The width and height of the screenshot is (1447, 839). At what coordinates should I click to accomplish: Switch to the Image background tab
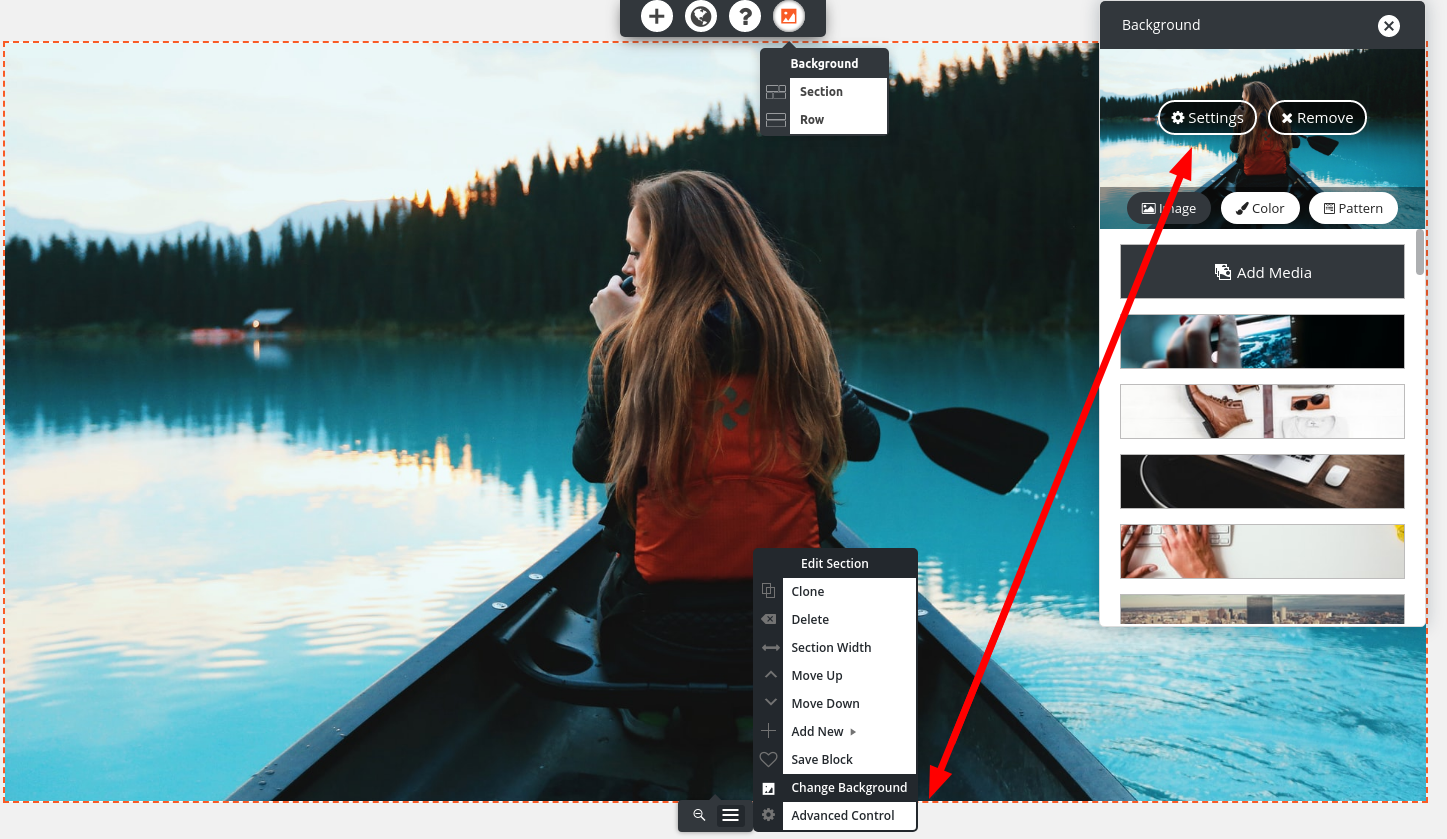point(1169,208)
